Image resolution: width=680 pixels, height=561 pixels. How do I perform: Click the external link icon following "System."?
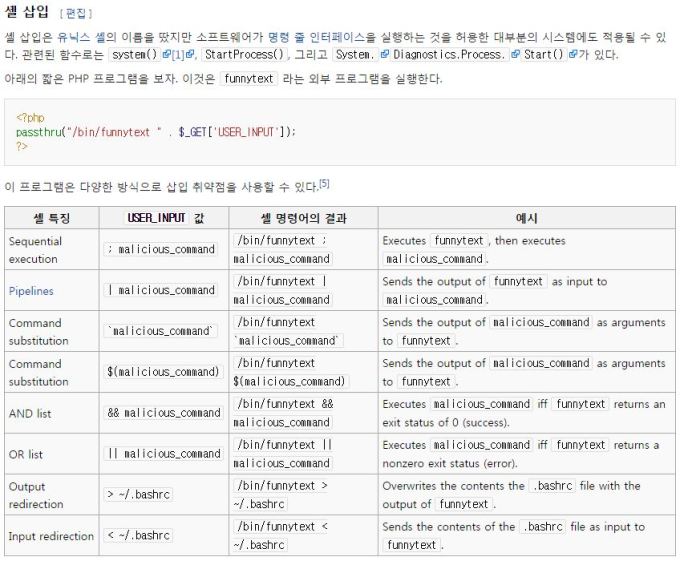coord(383,55)
